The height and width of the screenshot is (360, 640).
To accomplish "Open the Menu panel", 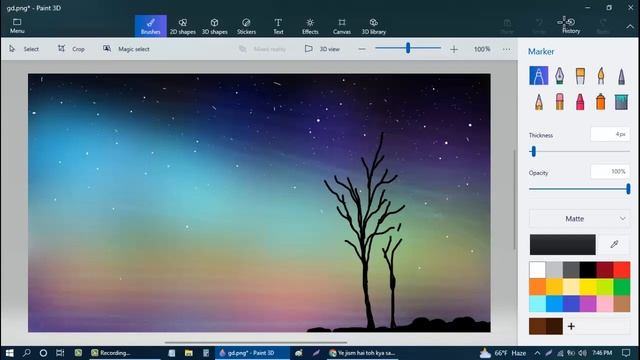I will pyautogui.click(x=17, y=26).
